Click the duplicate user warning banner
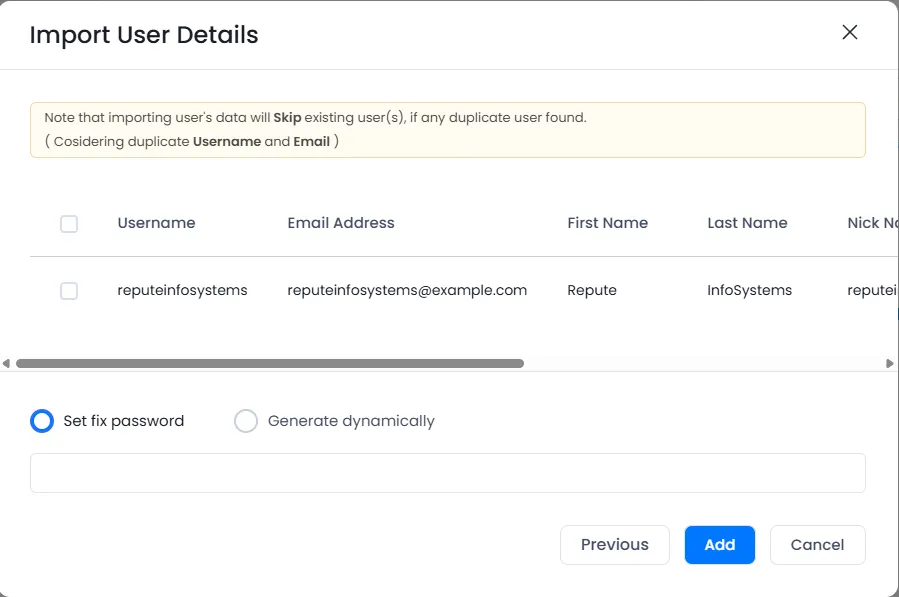This screenshot has width=899, height=597. click(x=448, y=128)
